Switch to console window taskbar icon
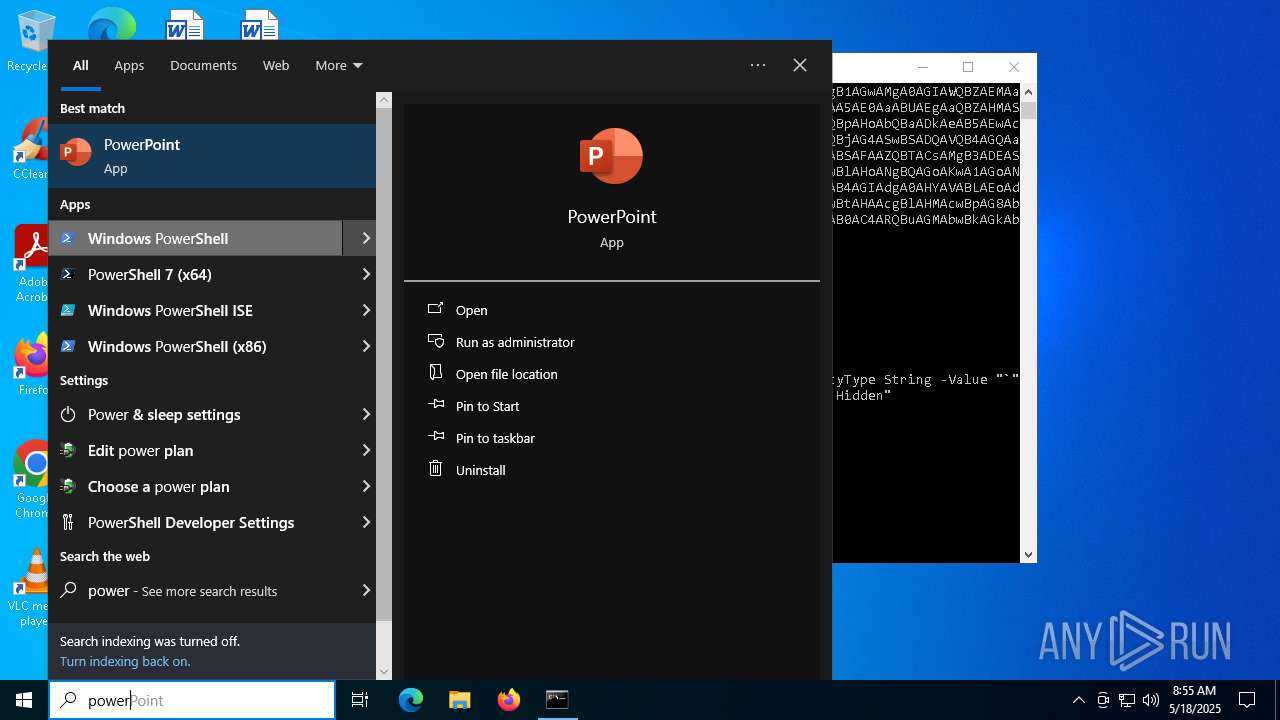The image size is (1280, 720). 557,700
